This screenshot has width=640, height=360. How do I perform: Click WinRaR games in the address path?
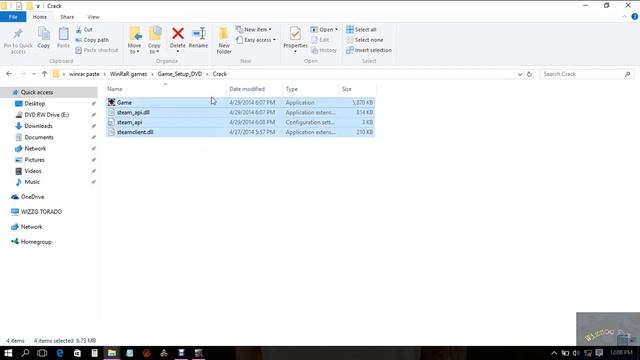[128, 74]
